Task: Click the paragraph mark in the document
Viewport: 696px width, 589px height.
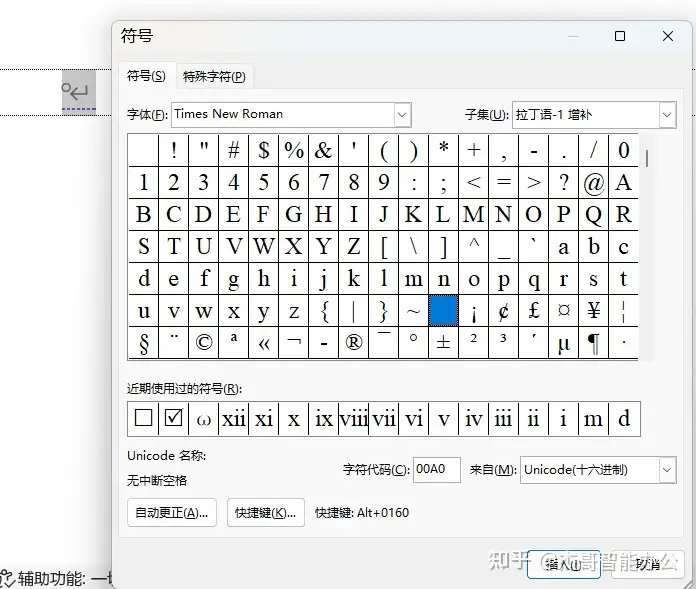Action: click(x=79, y=92)
